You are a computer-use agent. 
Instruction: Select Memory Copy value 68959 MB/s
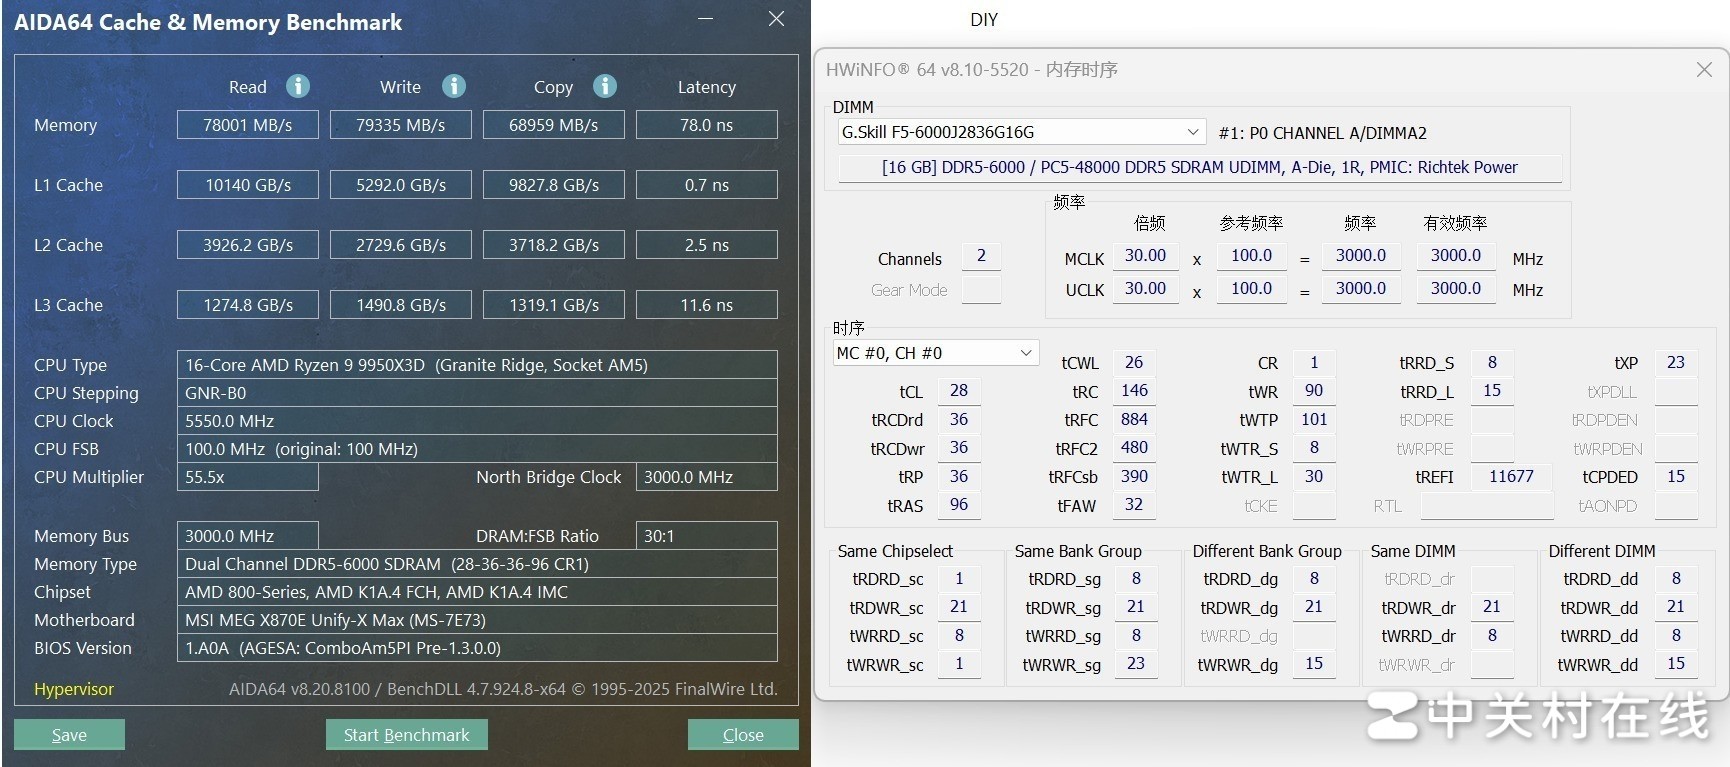click(x=554, y=125)
